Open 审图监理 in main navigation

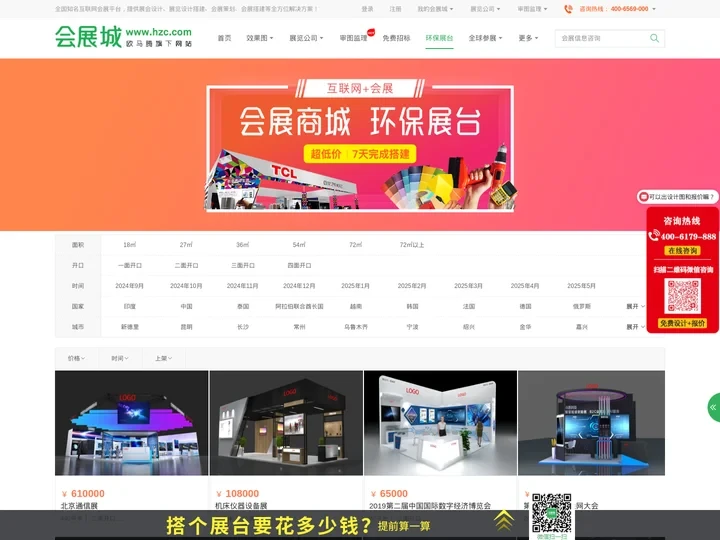(353, 38)
